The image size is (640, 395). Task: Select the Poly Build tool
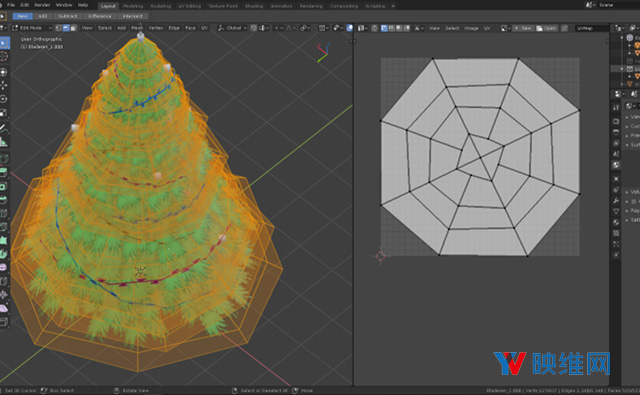point(4,240)
